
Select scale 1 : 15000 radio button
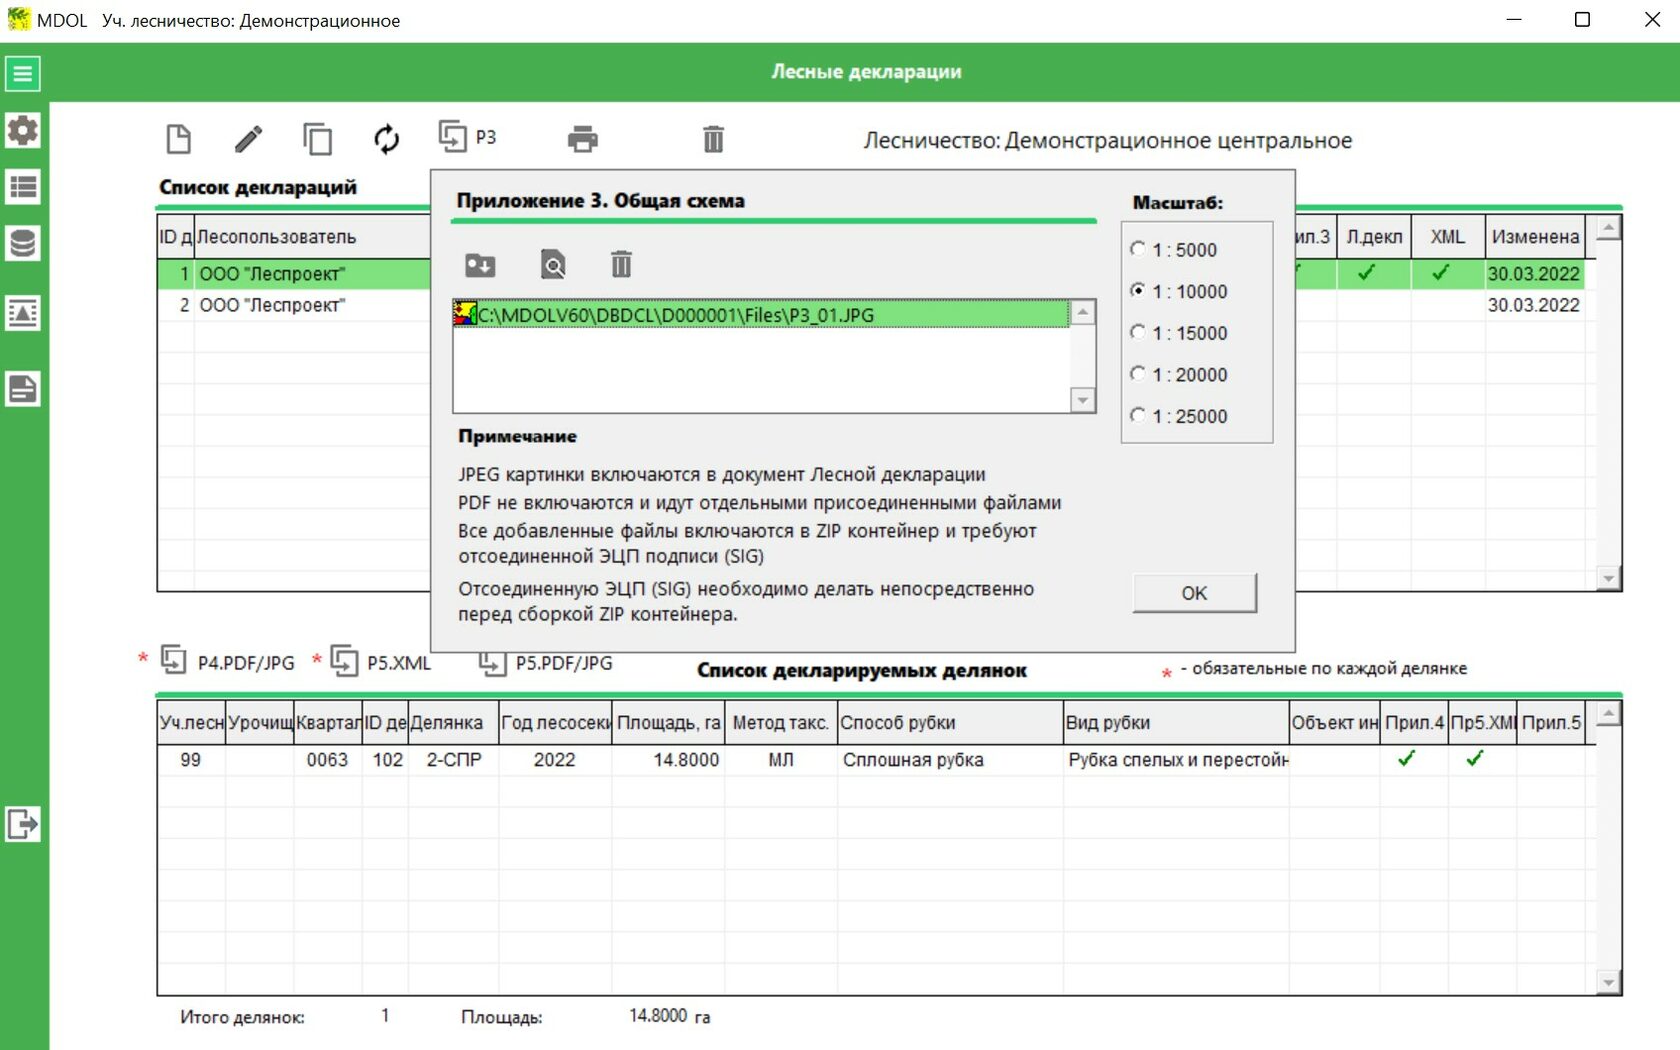1138,332
